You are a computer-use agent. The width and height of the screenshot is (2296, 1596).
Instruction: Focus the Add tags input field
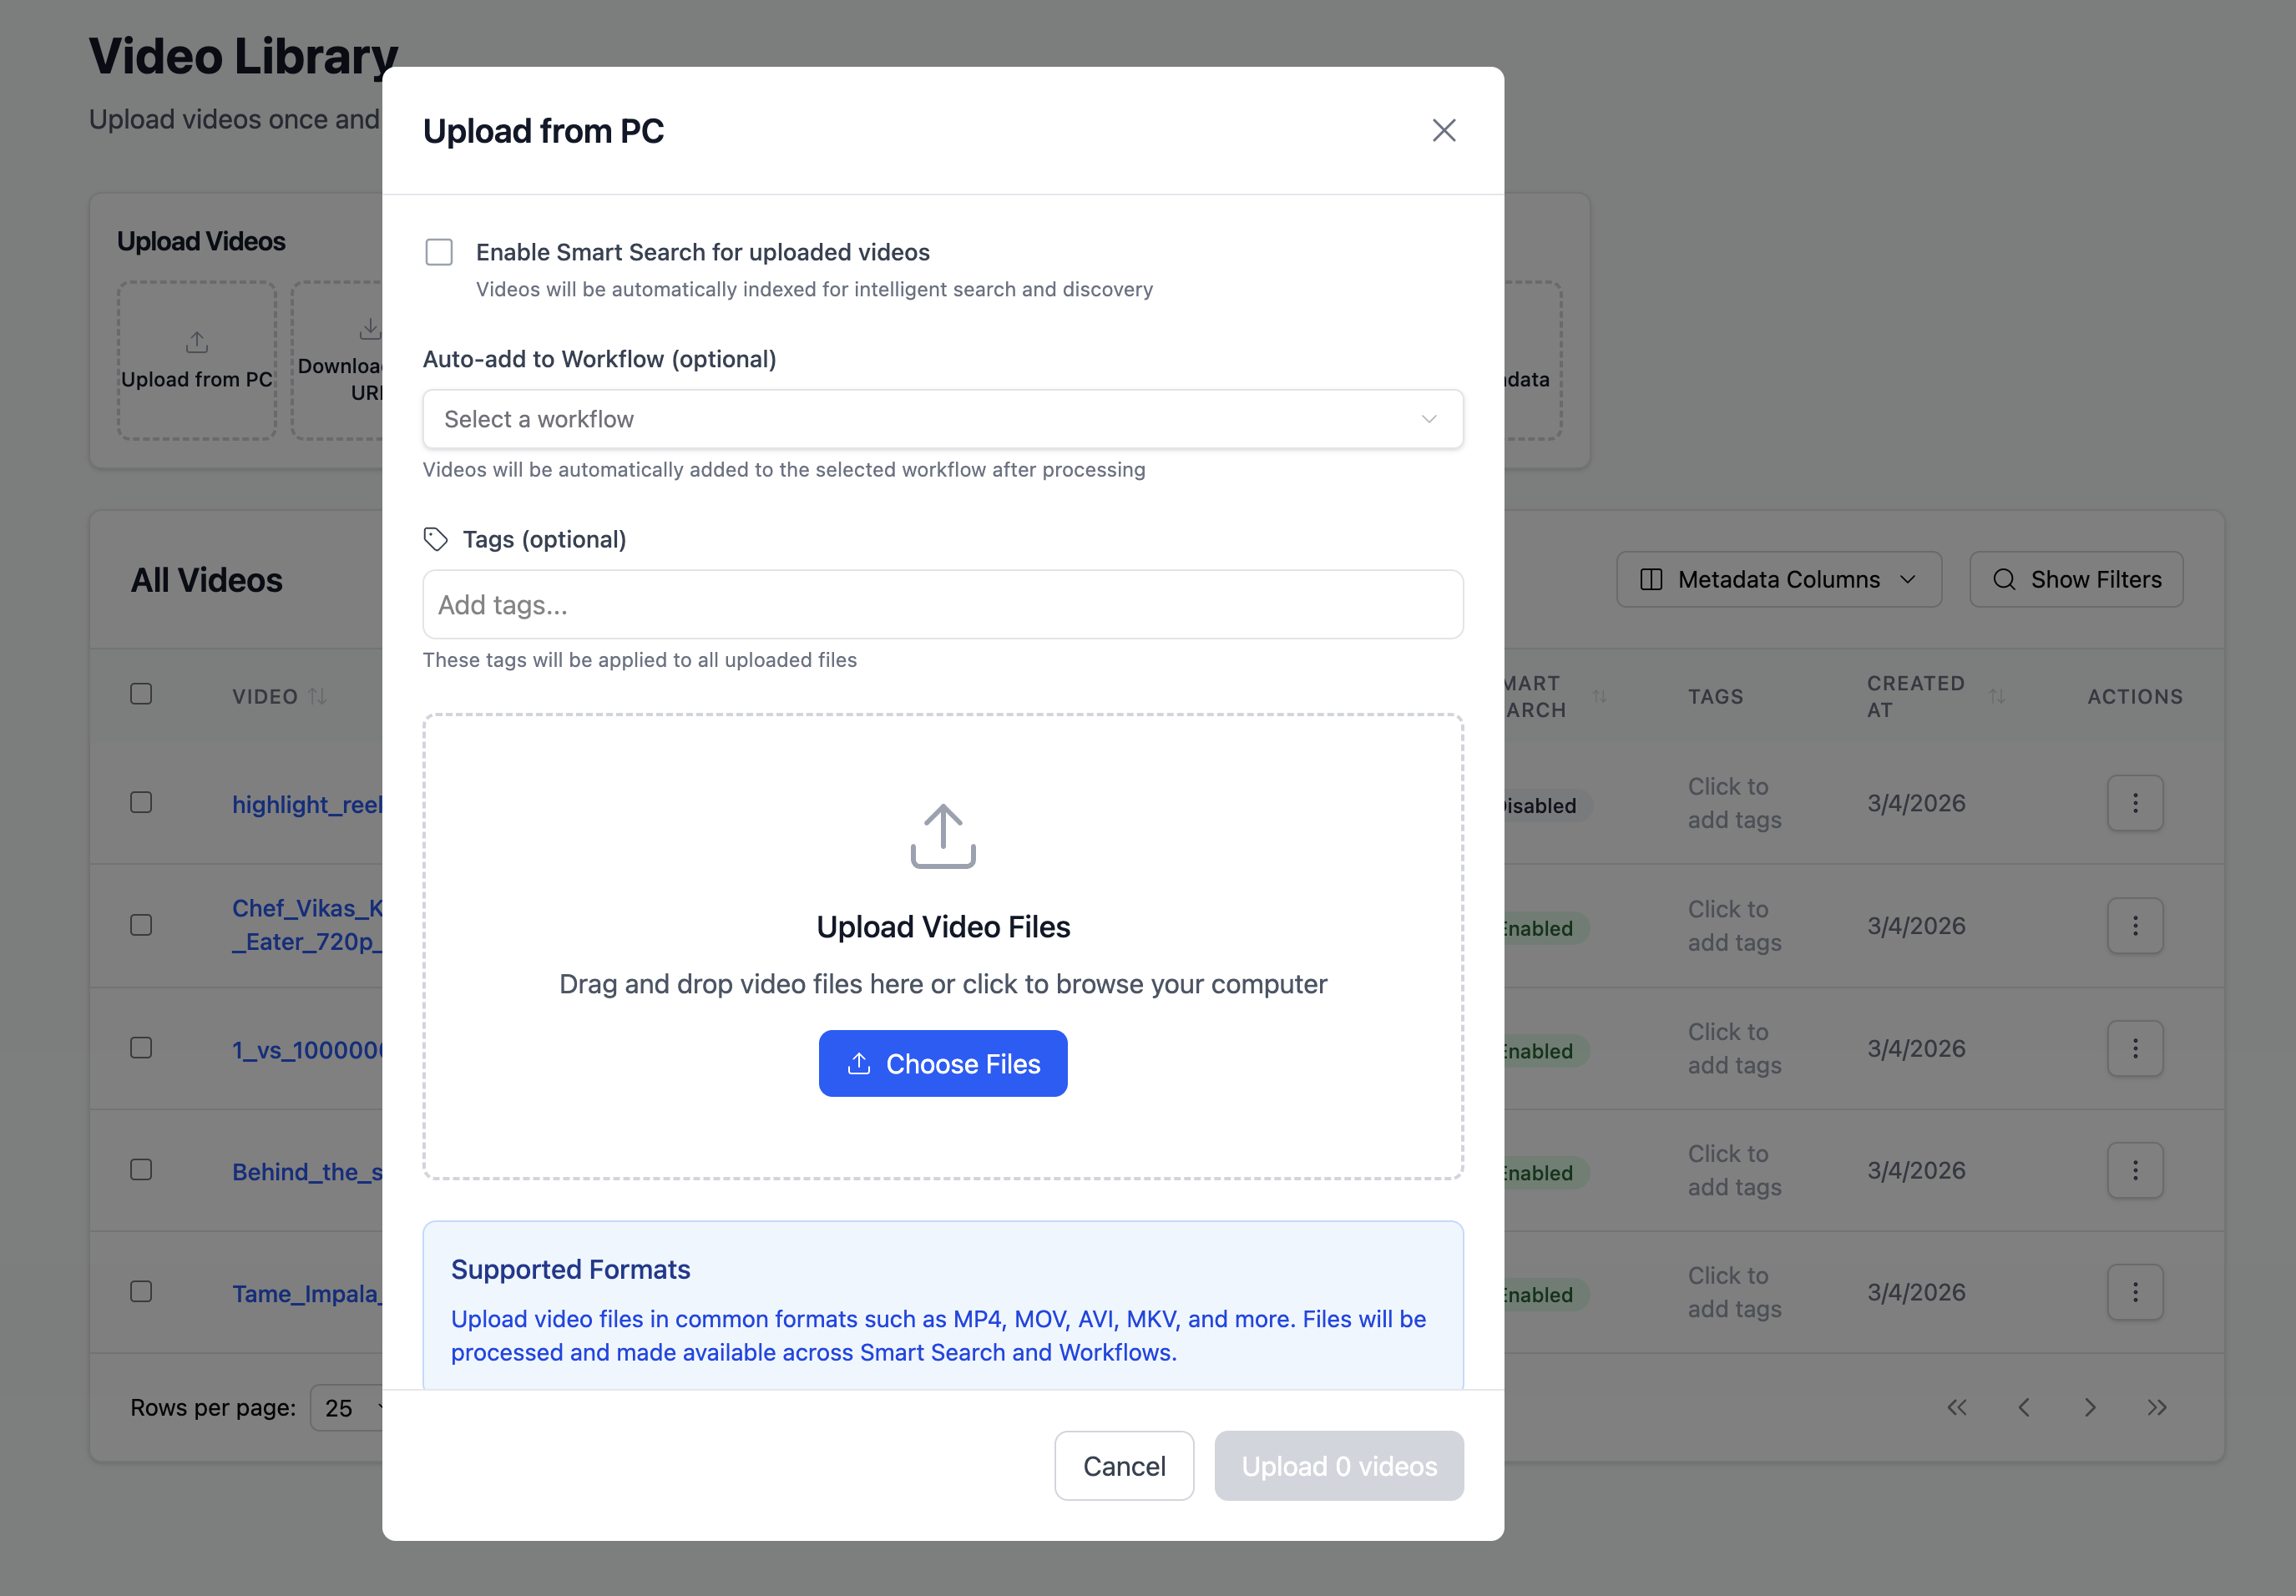tap(942, 604)
